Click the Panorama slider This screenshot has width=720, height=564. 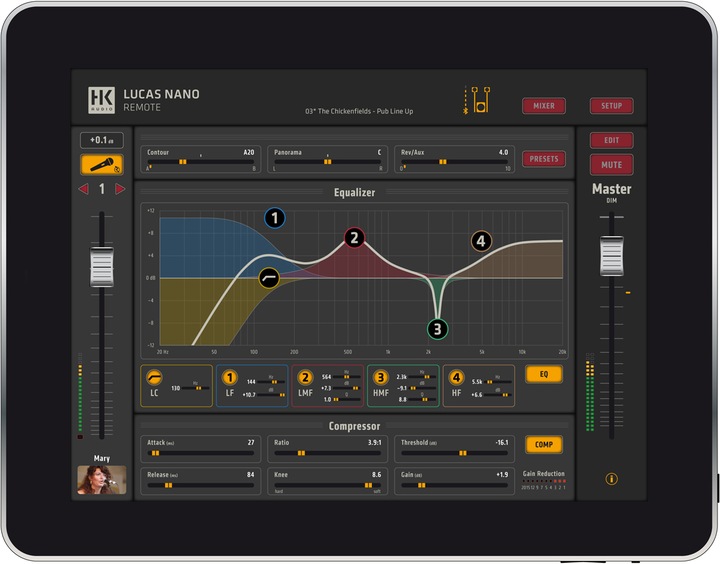tap(327, 162)
